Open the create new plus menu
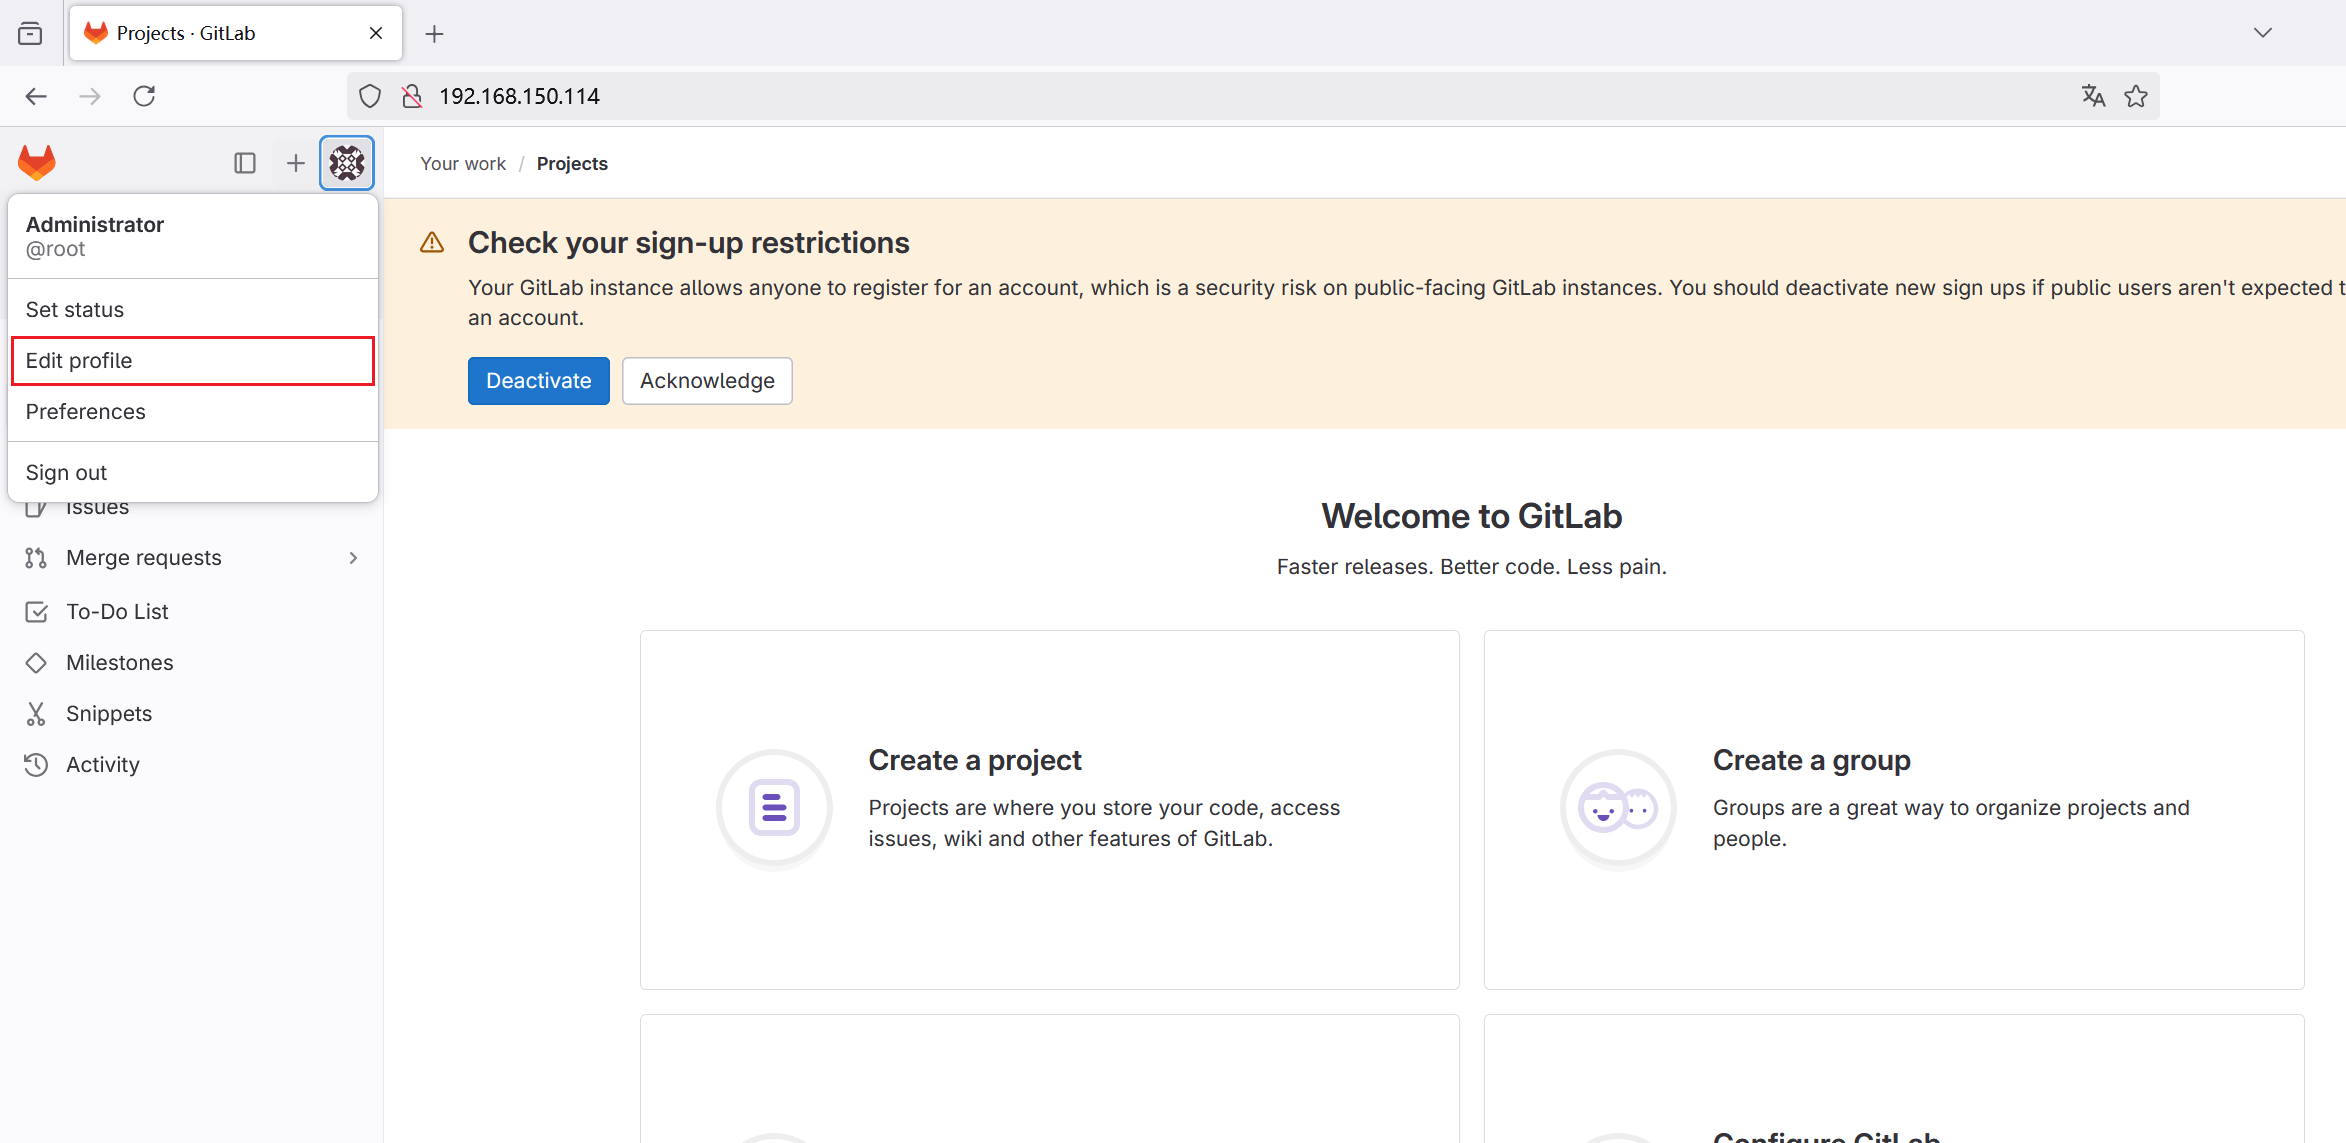 click(x=295, y=163)
